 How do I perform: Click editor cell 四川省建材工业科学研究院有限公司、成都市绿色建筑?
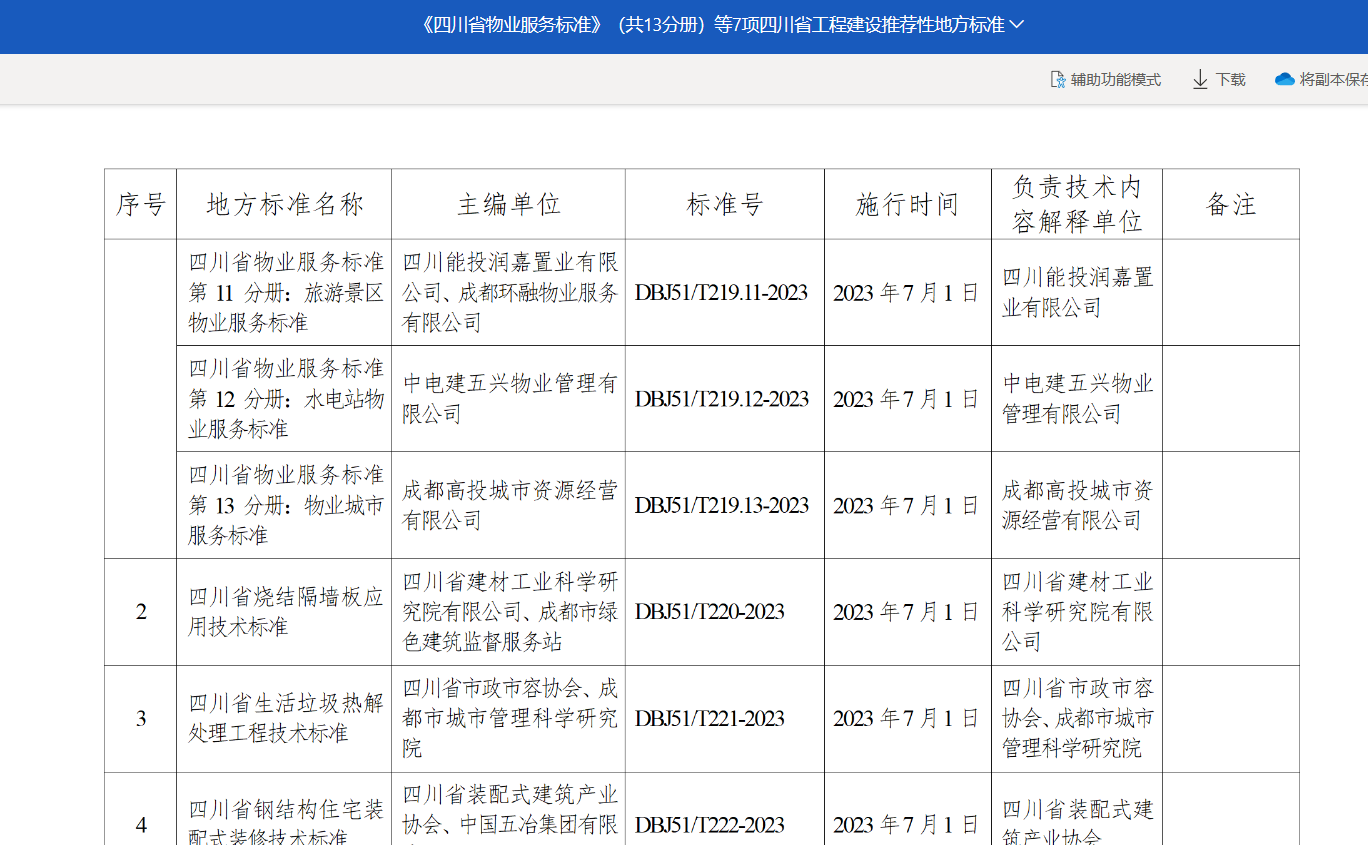pyautogui.click(x=509, y=612)
